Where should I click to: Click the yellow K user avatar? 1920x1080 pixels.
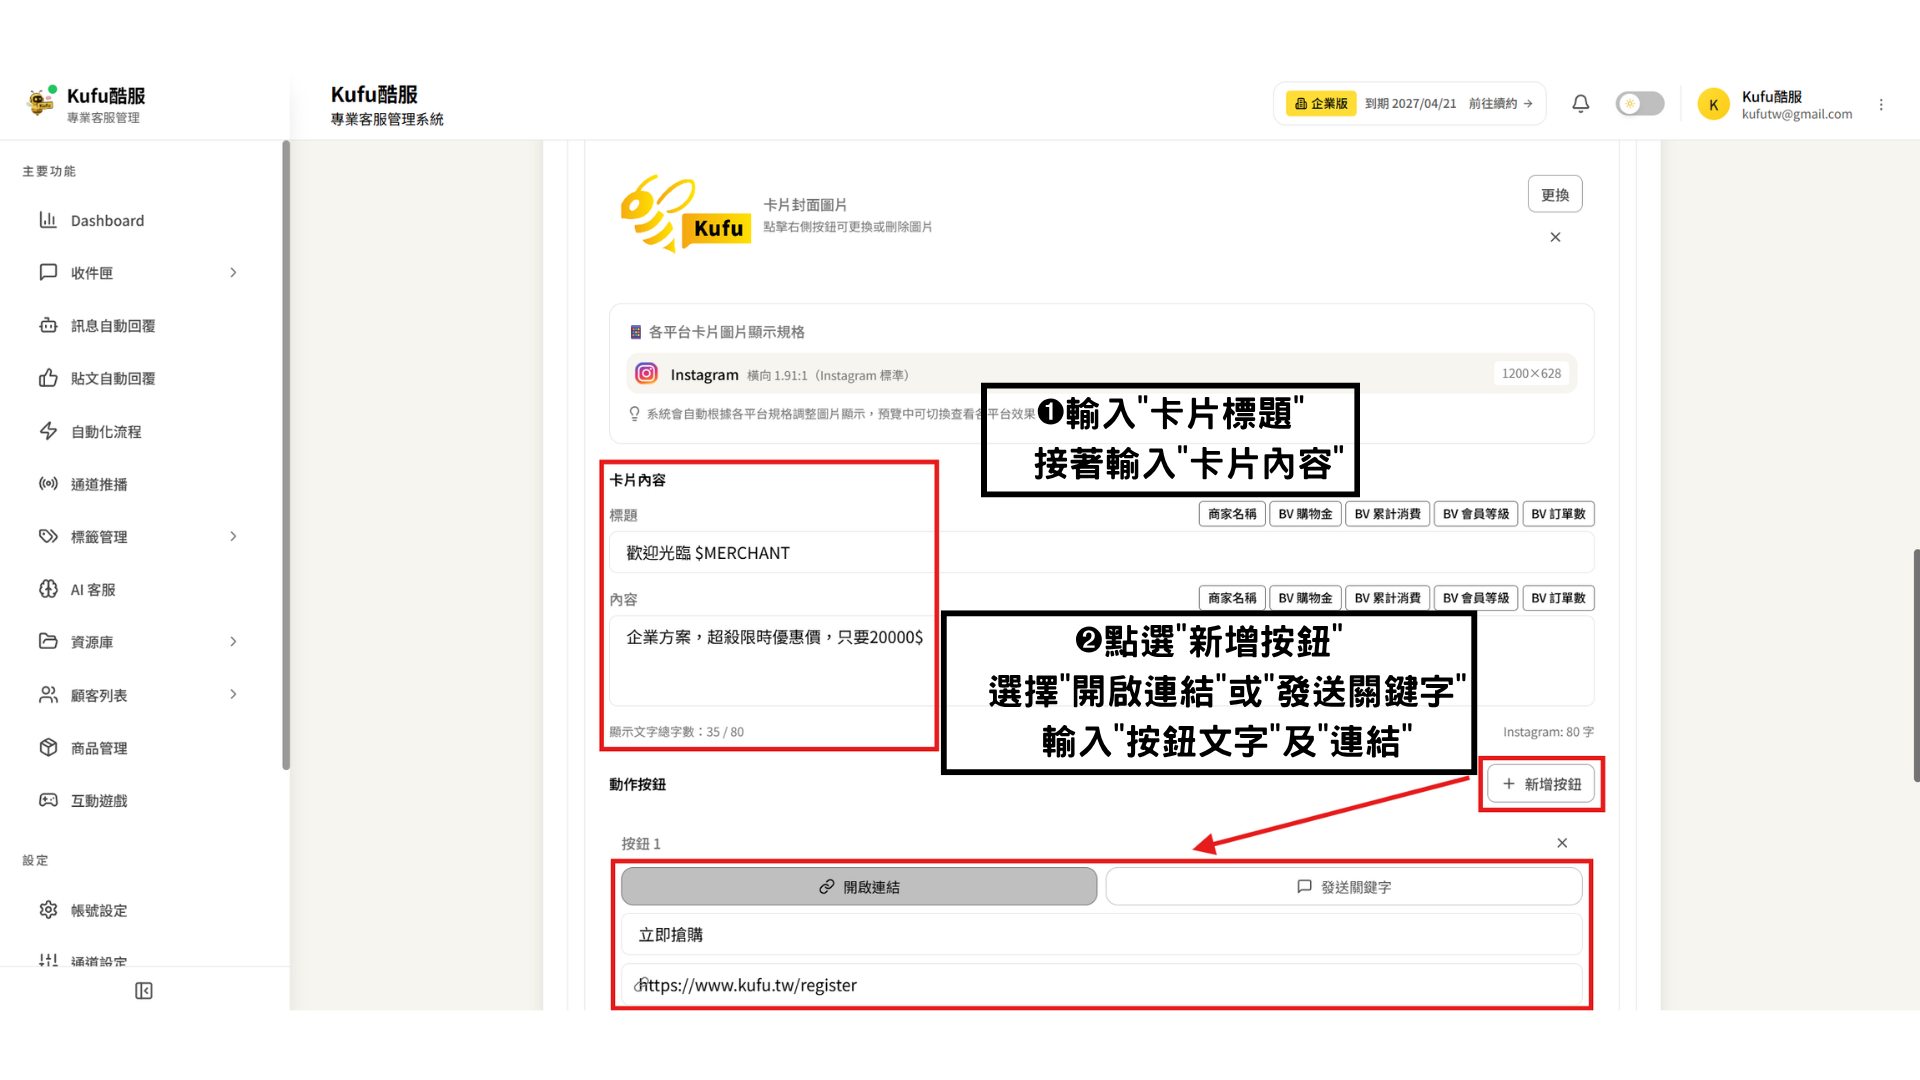point(1713,104)
